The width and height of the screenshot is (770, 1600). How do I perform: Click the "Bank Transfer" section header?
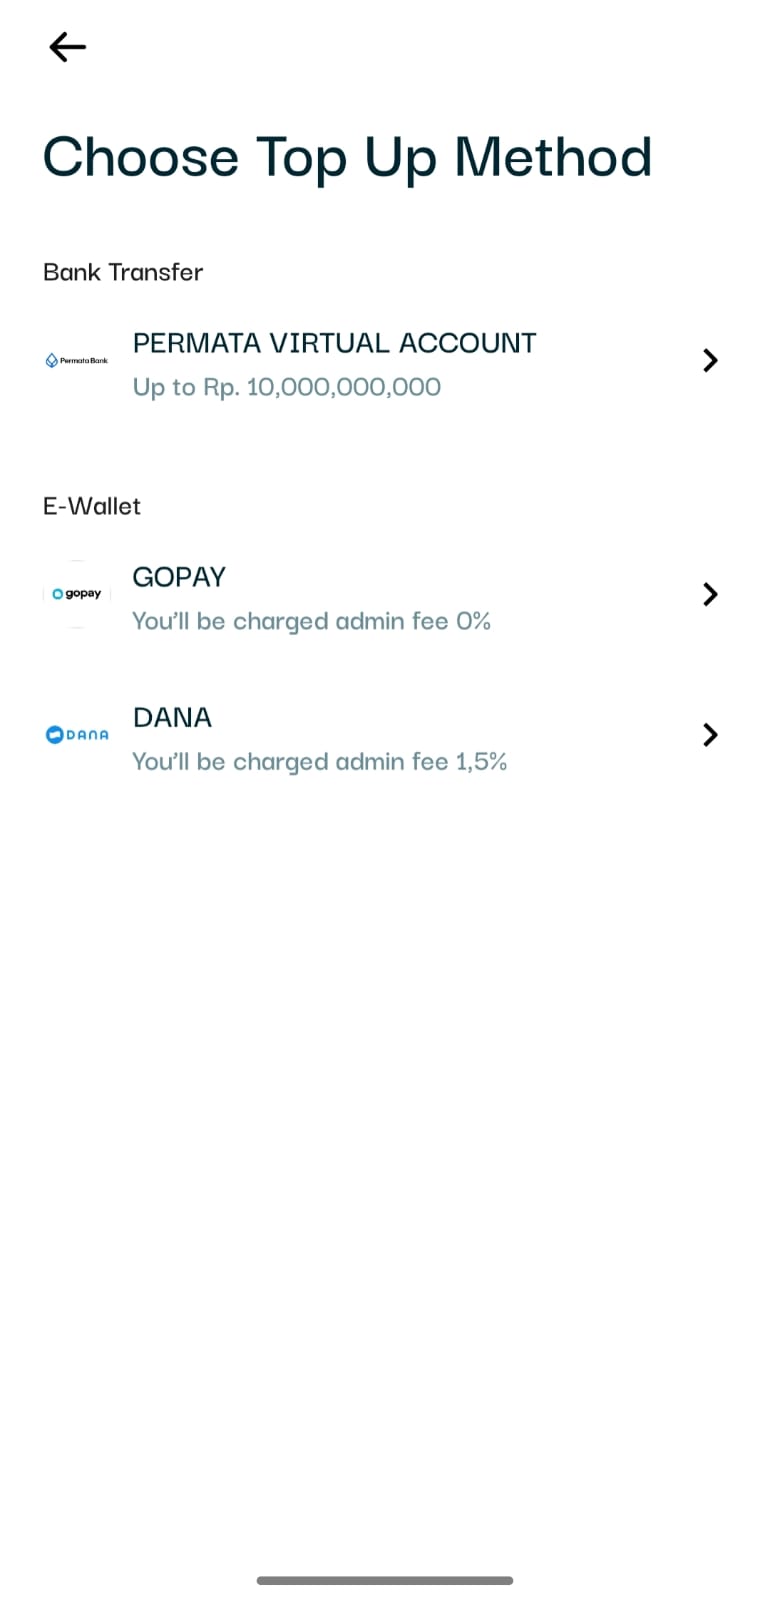point(123,272)
